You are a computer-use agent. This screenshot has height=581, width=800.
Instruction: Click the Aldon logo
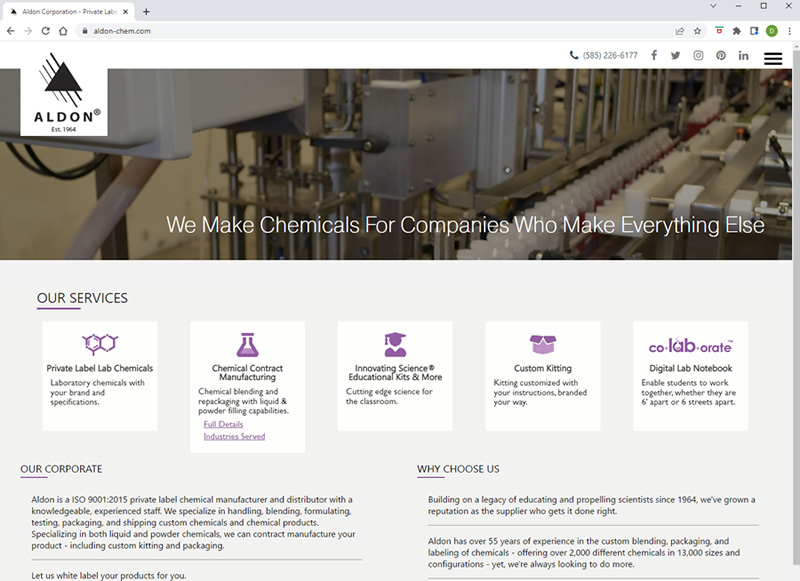tap(64, 93)
